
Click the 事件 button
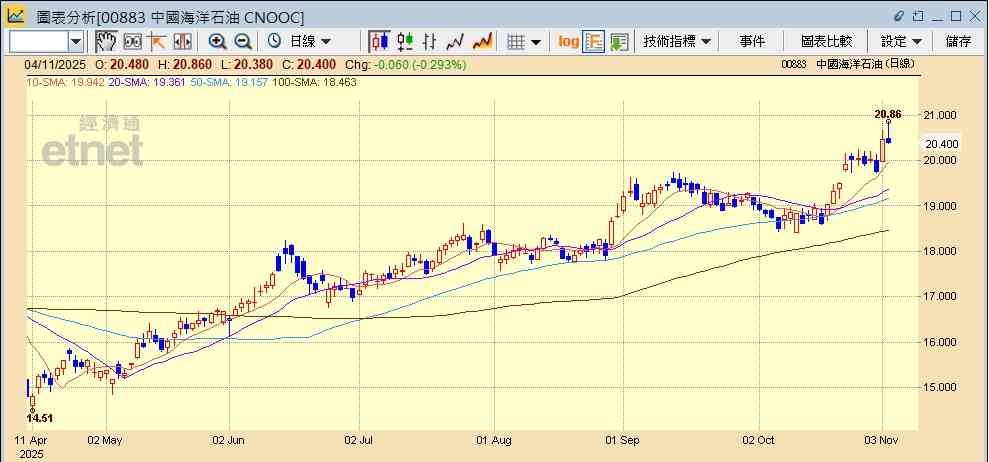click(x=752, y=41)
